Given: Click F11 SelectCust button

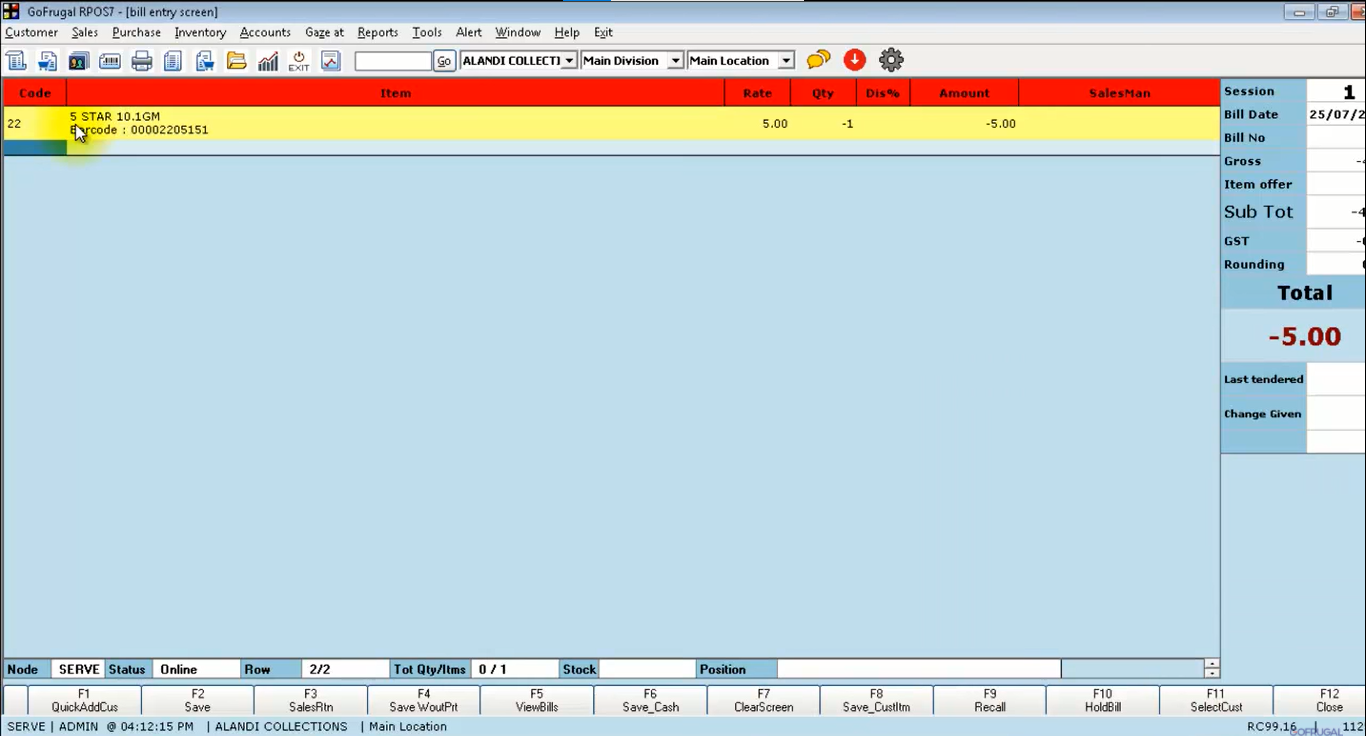Looking at the screenshot, I should pyautogui.click(x=1216, y=700).
